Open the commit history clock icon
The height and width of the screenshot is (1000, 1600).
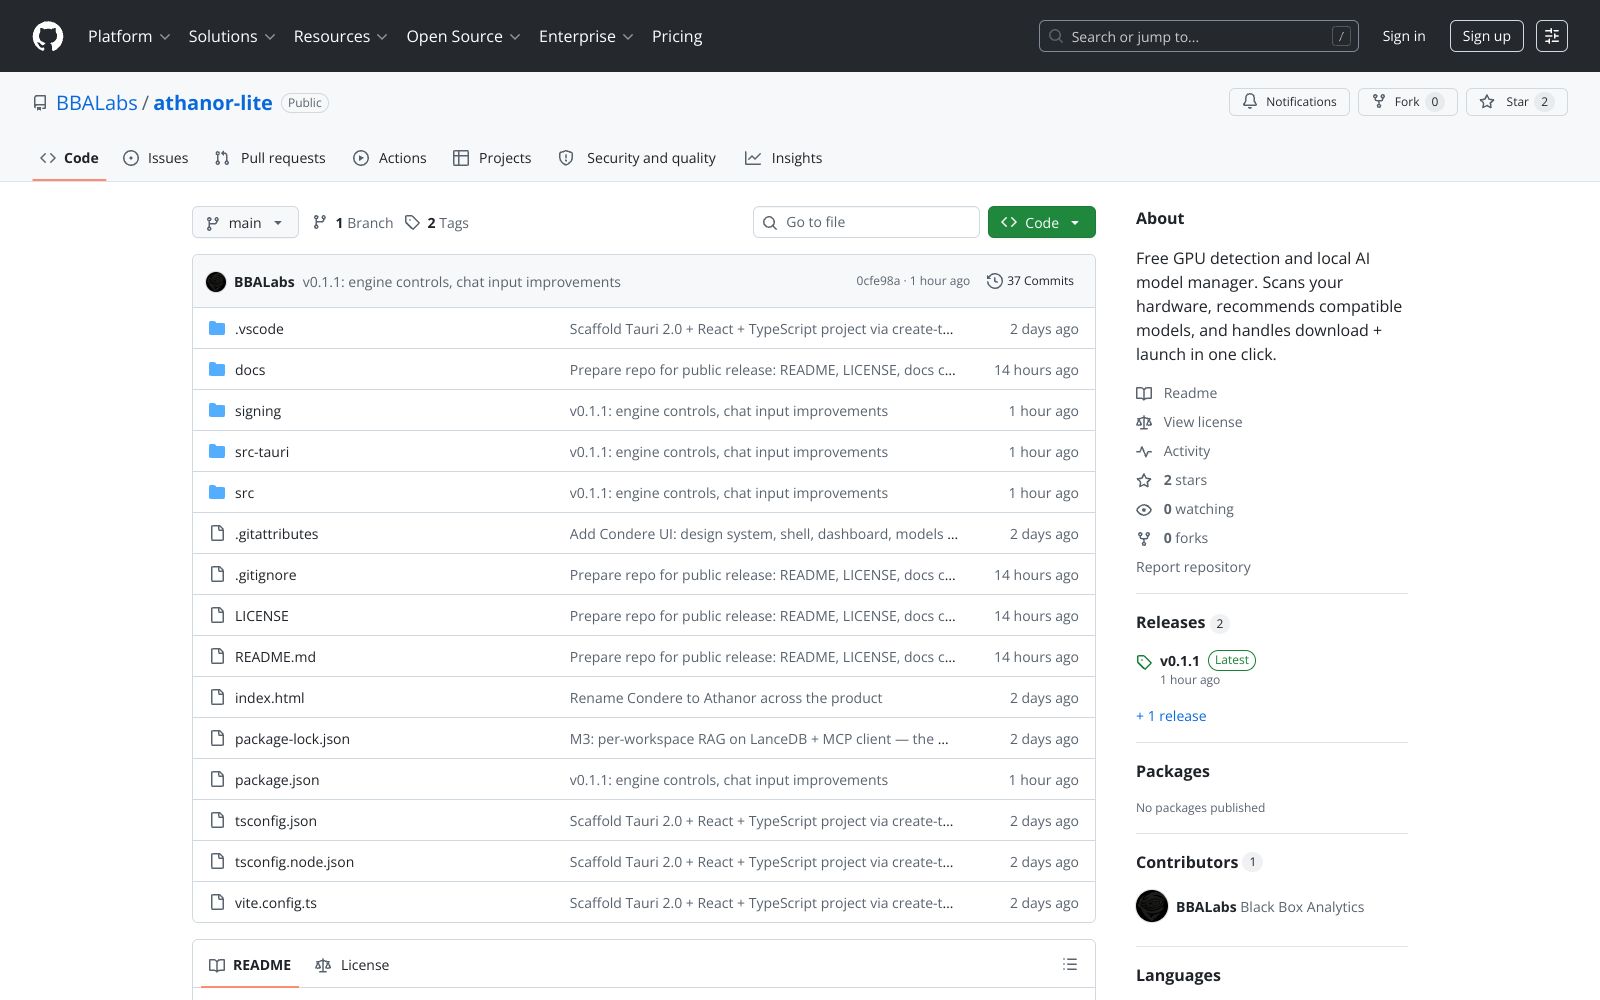(x=994, y=281)
